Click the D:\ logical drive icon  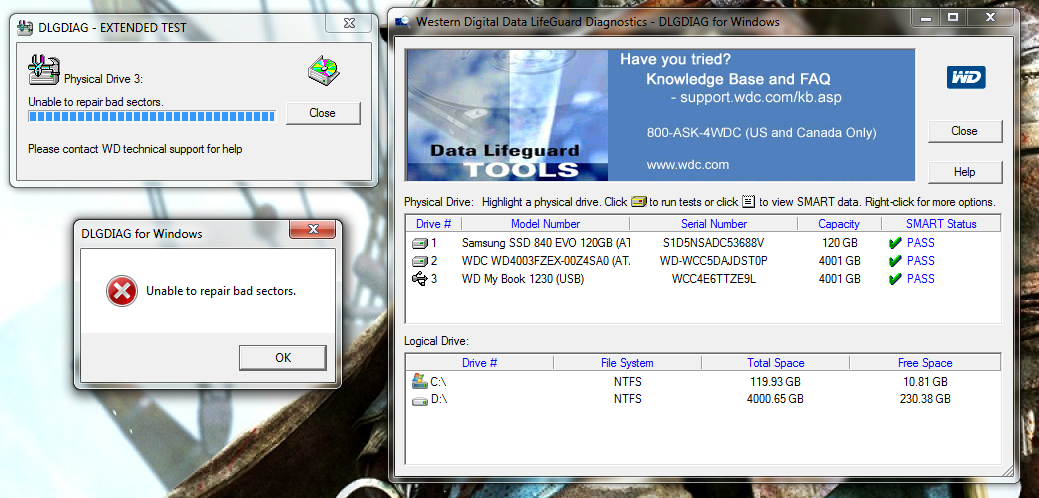(419, 400)
